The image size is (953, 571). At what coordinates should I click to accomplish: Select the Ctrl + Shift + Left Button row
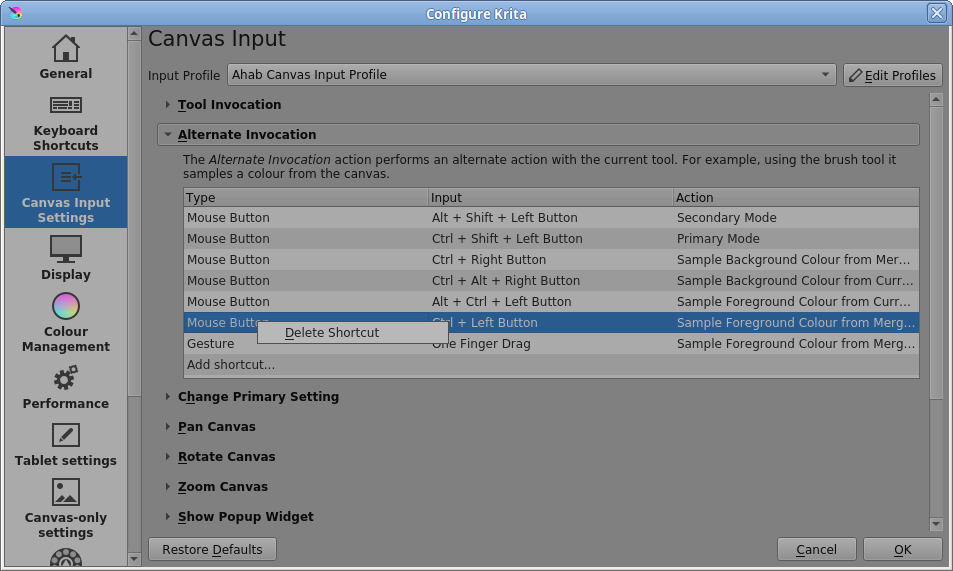551,238
